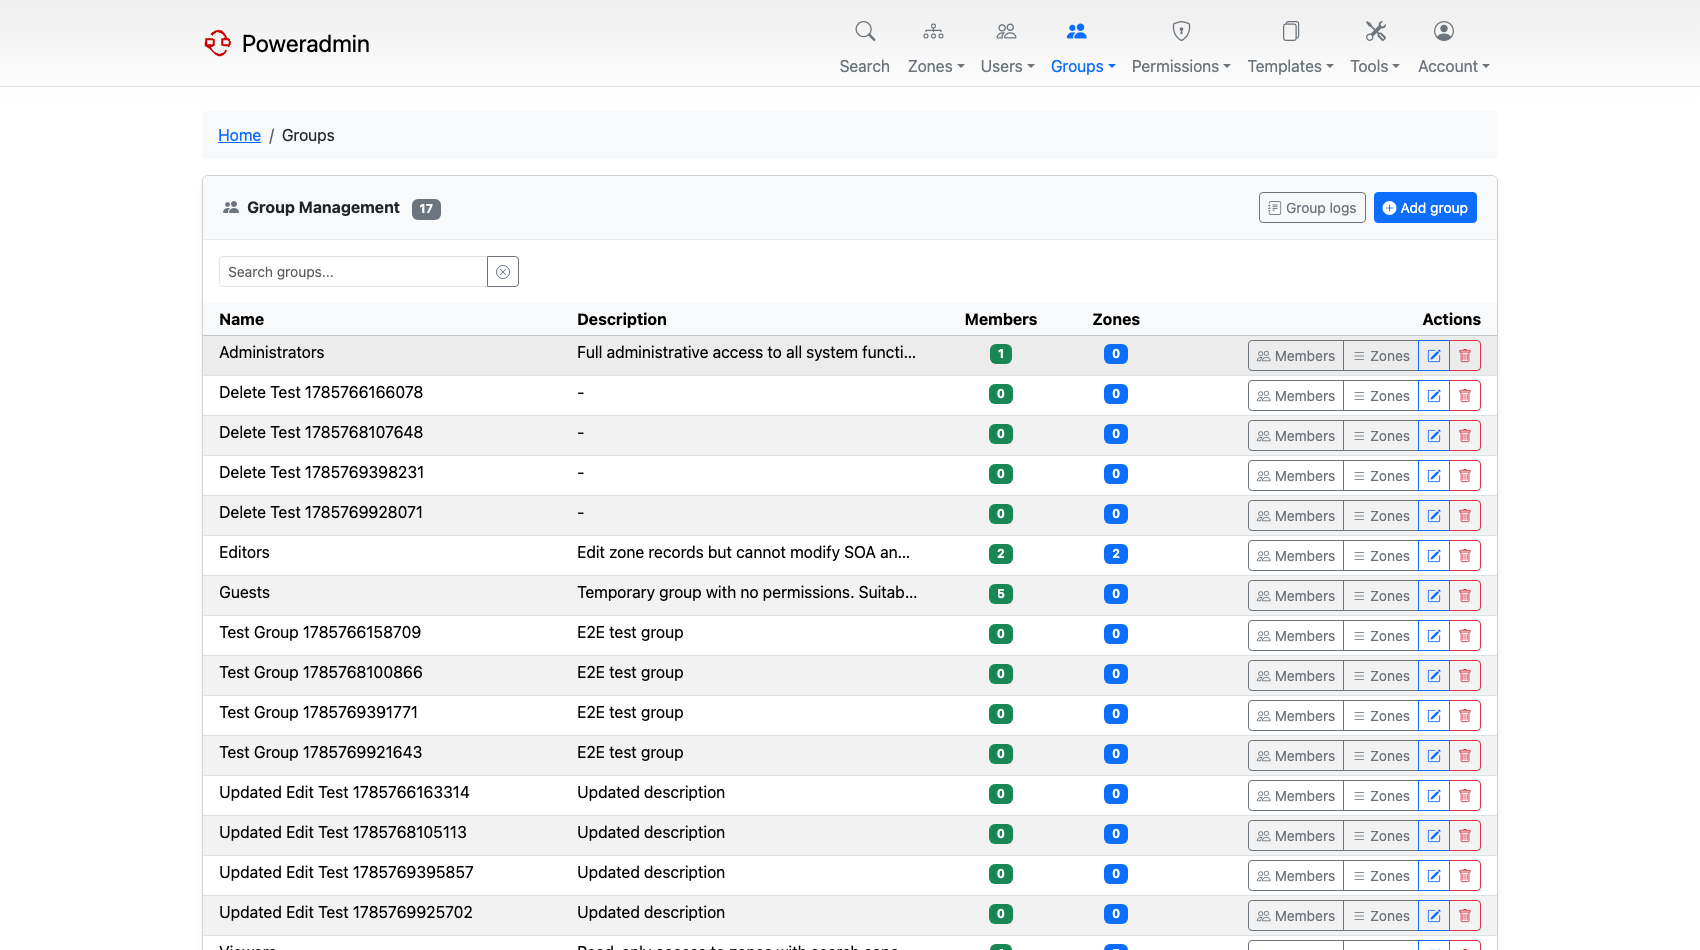
Task: Edit group Updated Edit Test 1785769395857
Action: (1434, 876)
